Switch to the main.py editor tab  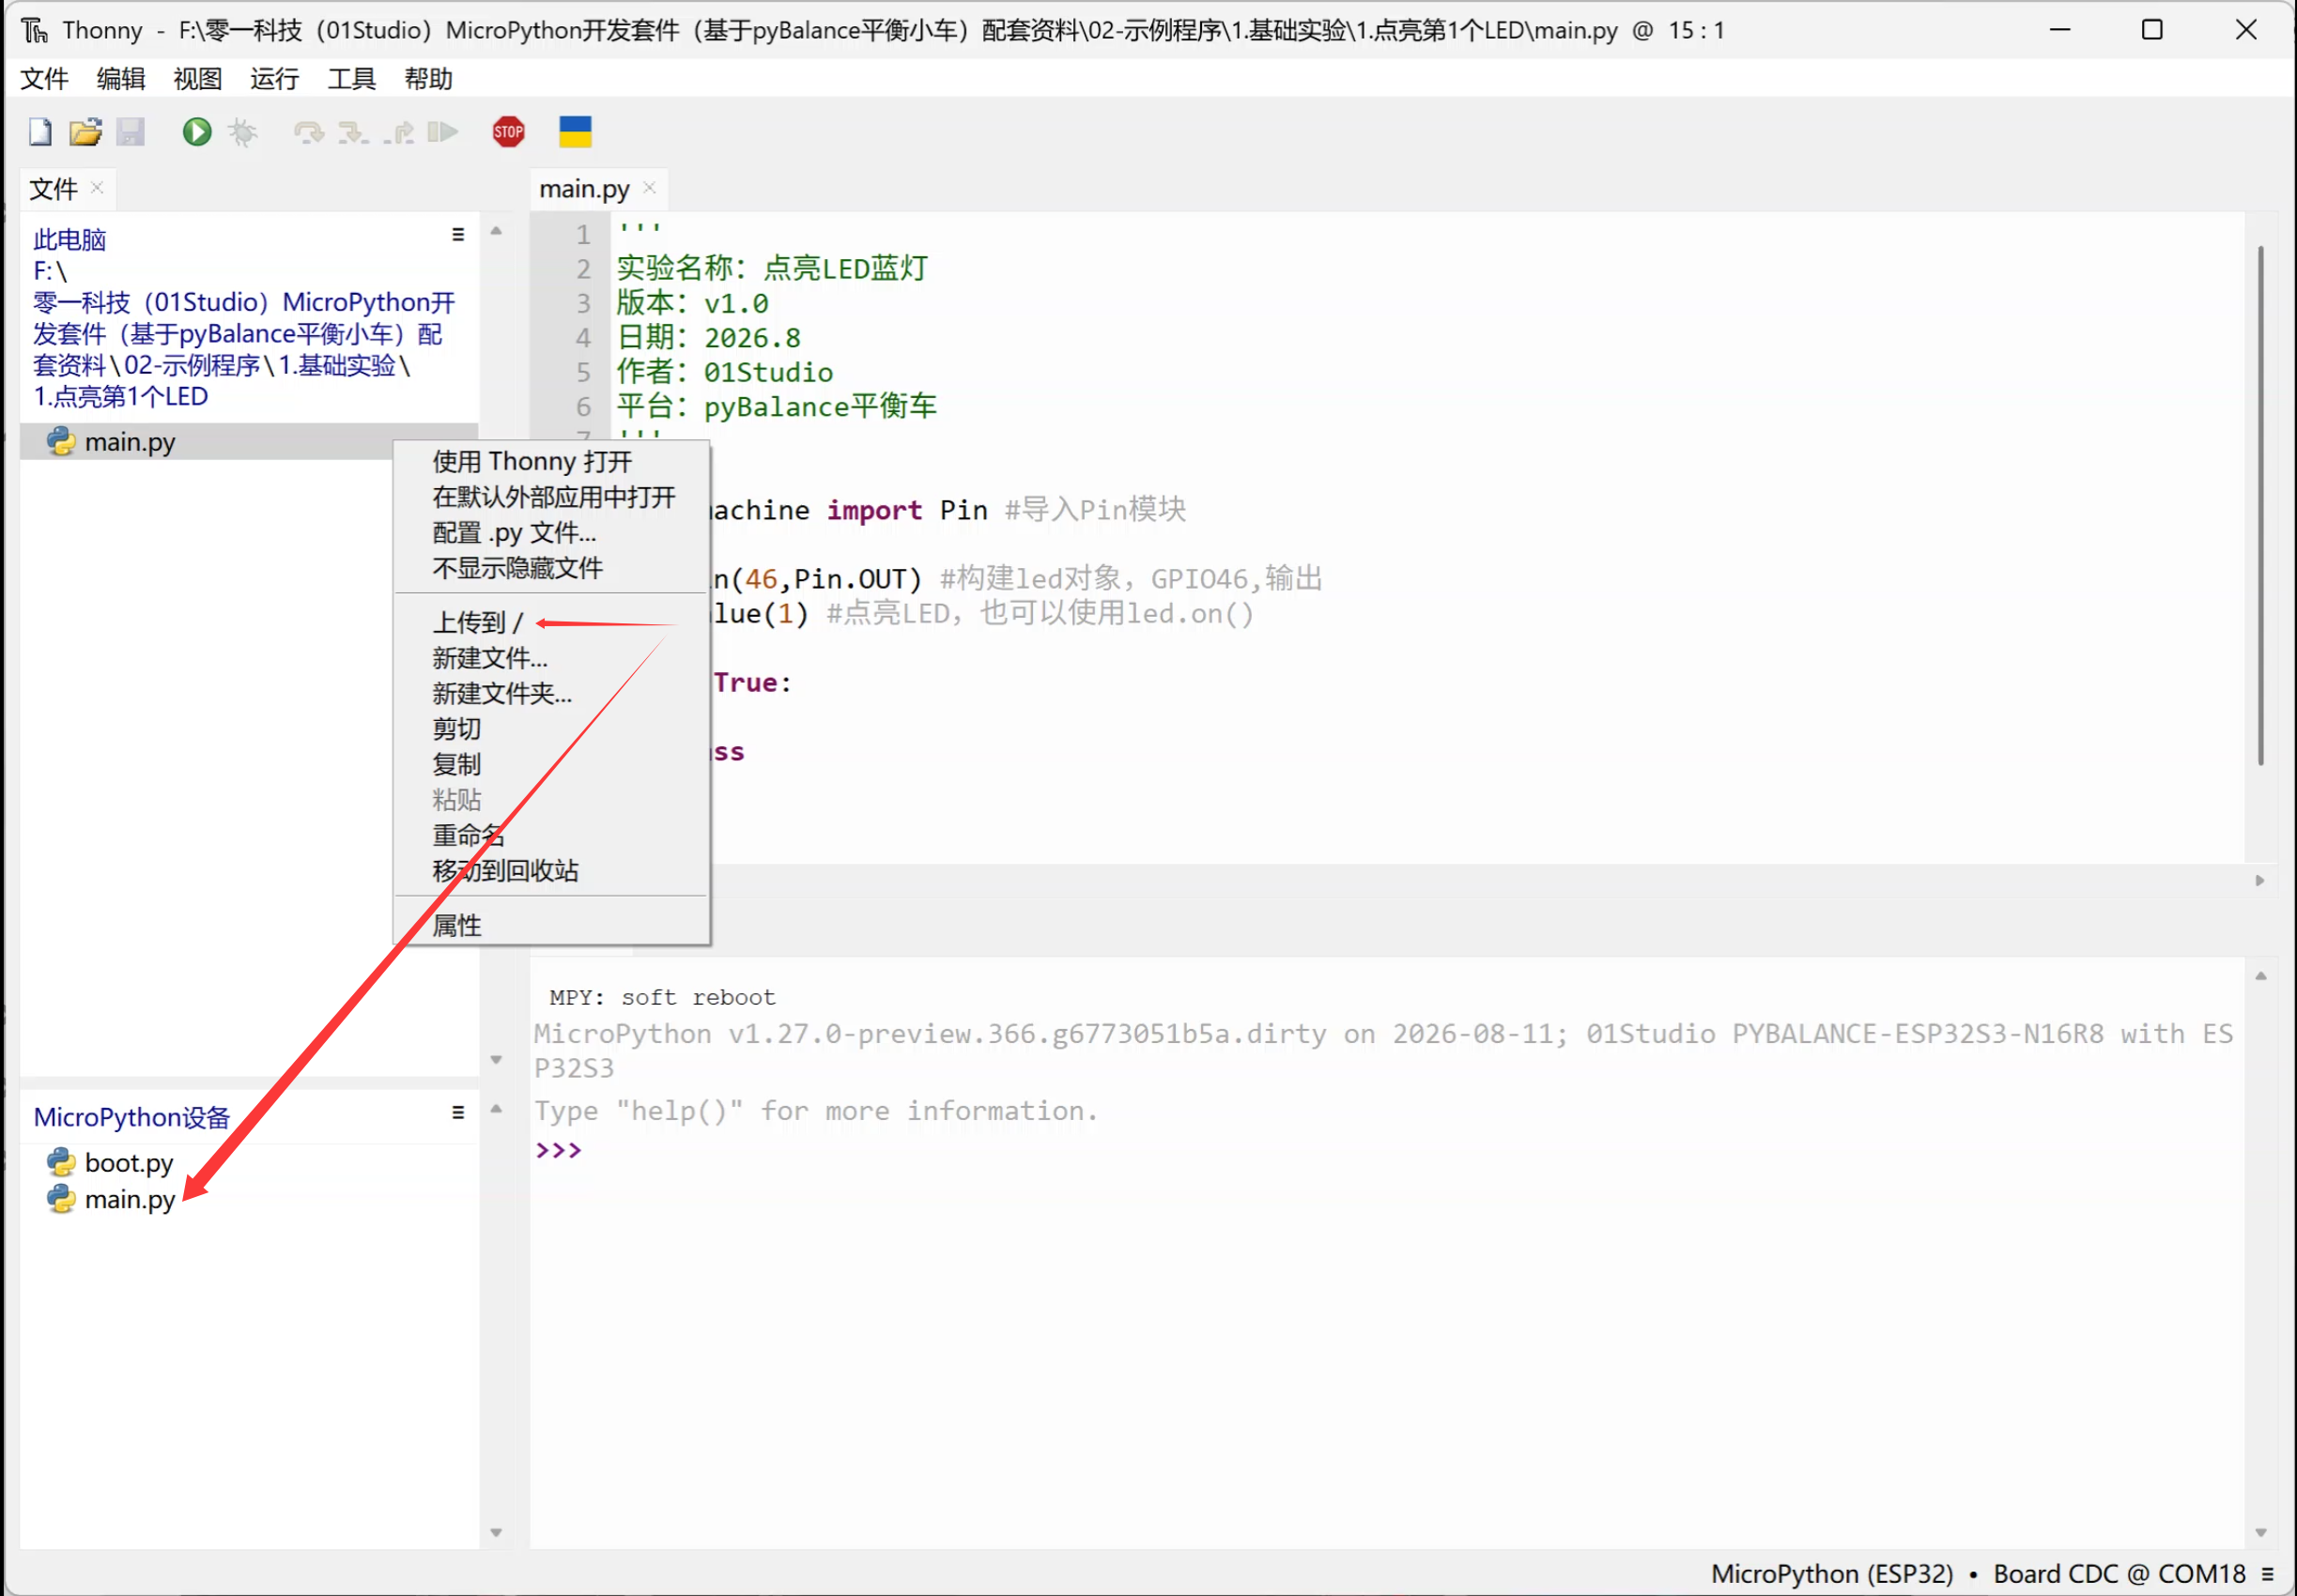[x=584, y=188]
